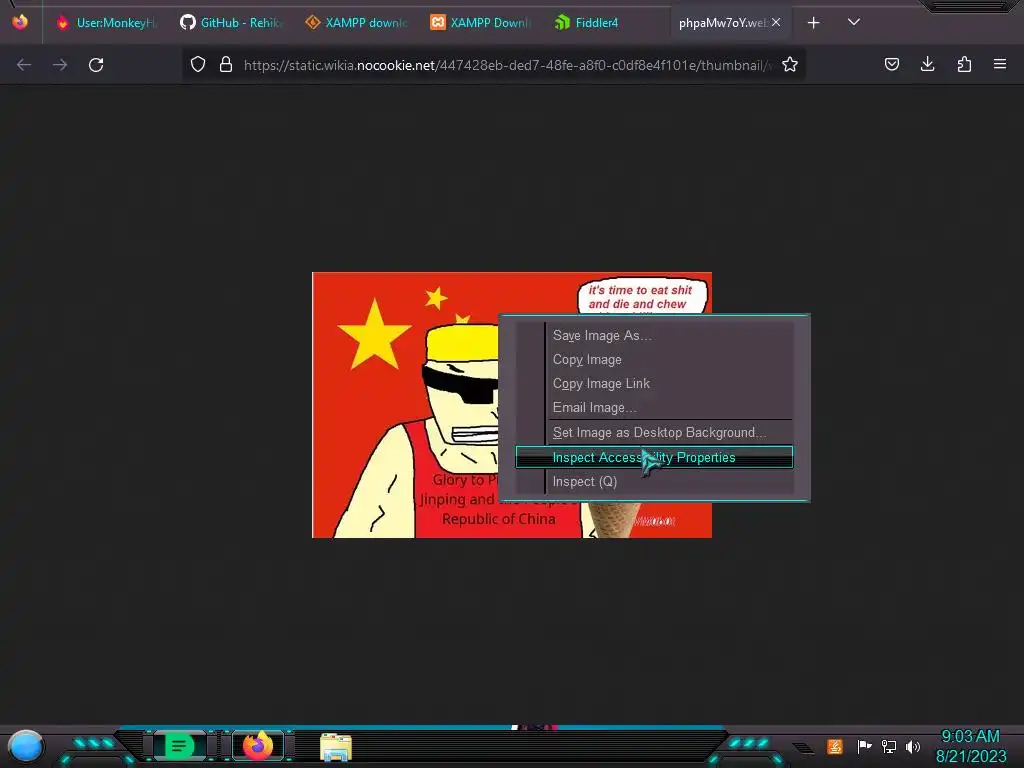
Task: Reload the current page
Action: click(96, 65)
